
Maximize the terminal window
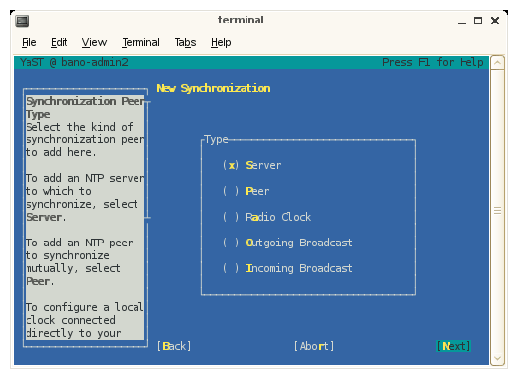[x=478, y=21]
